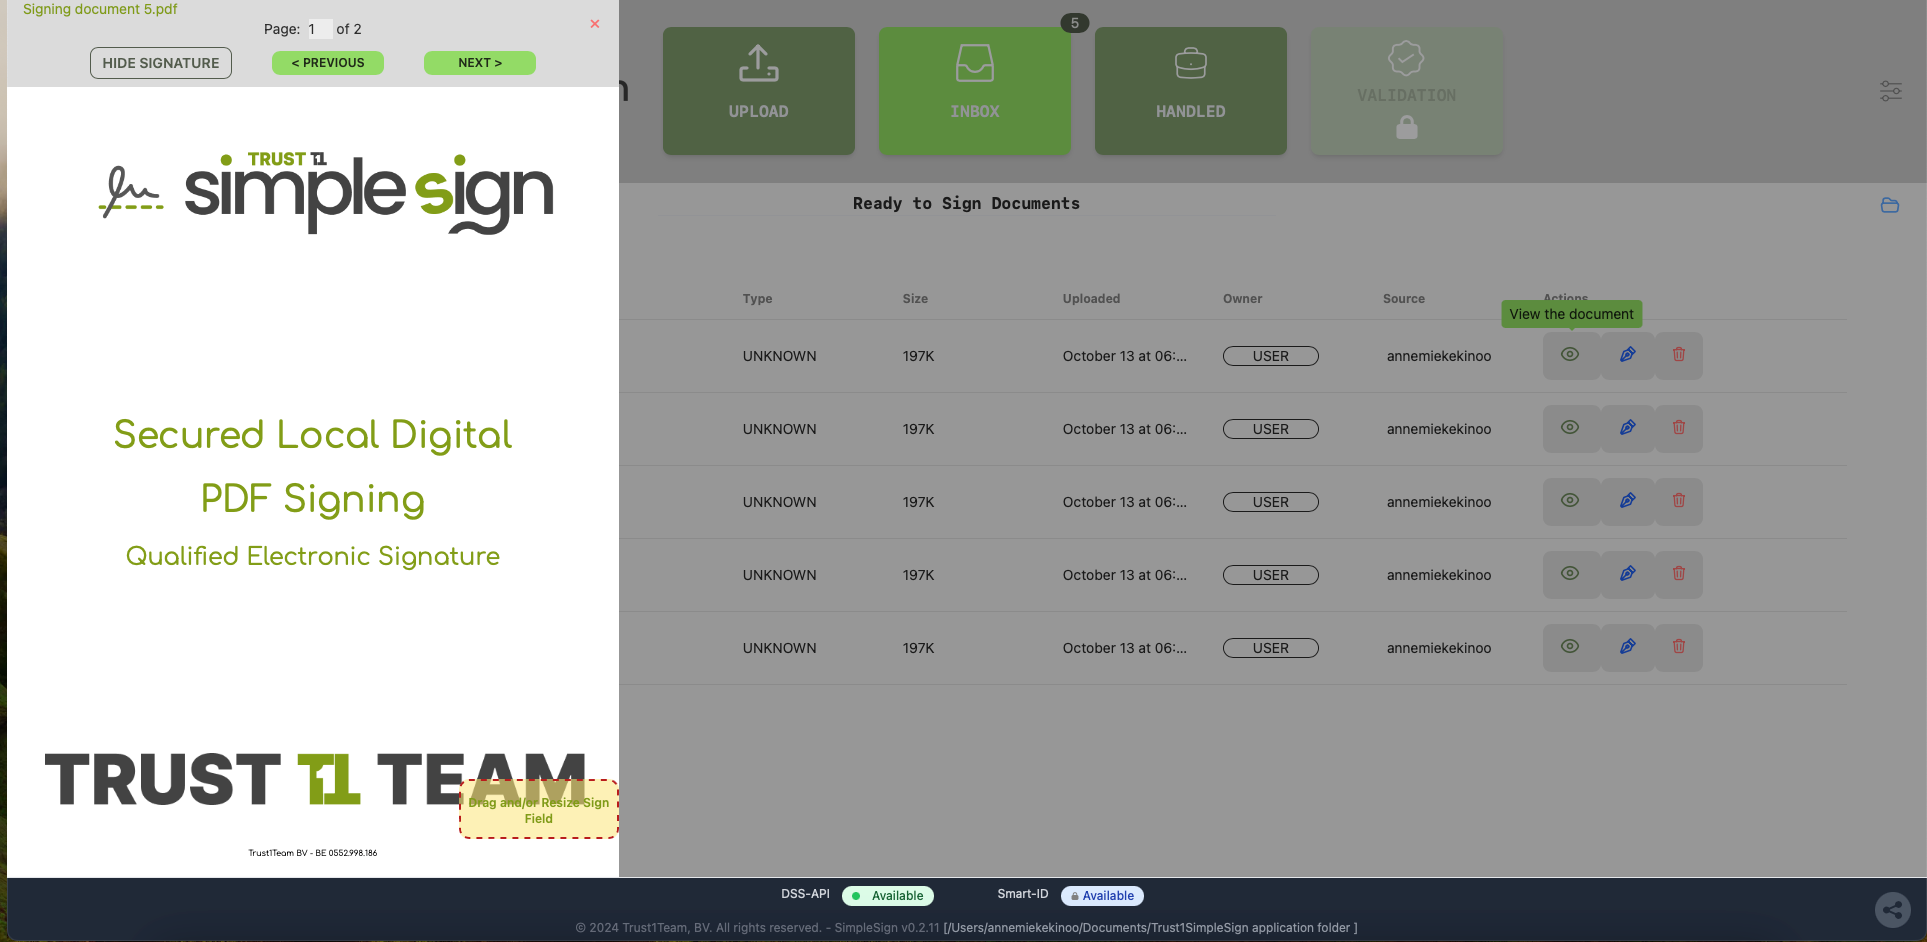Select the yellow Drag and/or Resize Sign Field box

coord(539,810)
